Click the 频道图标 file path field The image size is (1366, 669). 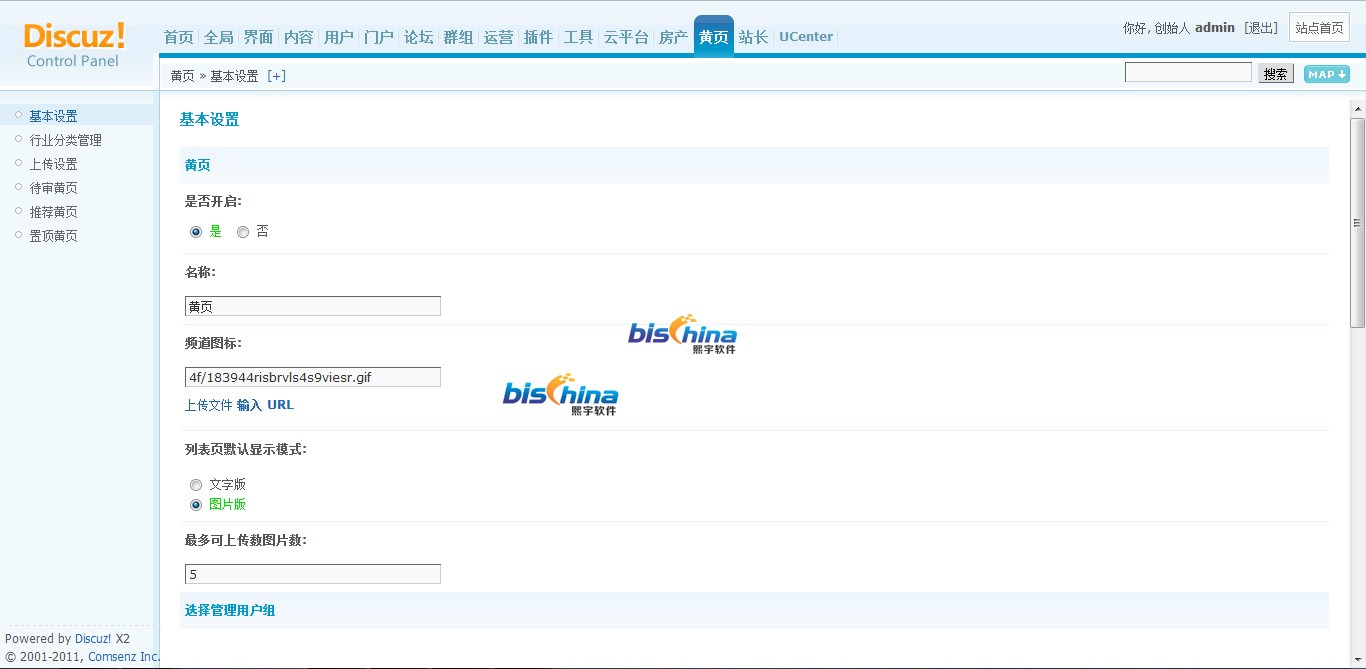(313, 377)
